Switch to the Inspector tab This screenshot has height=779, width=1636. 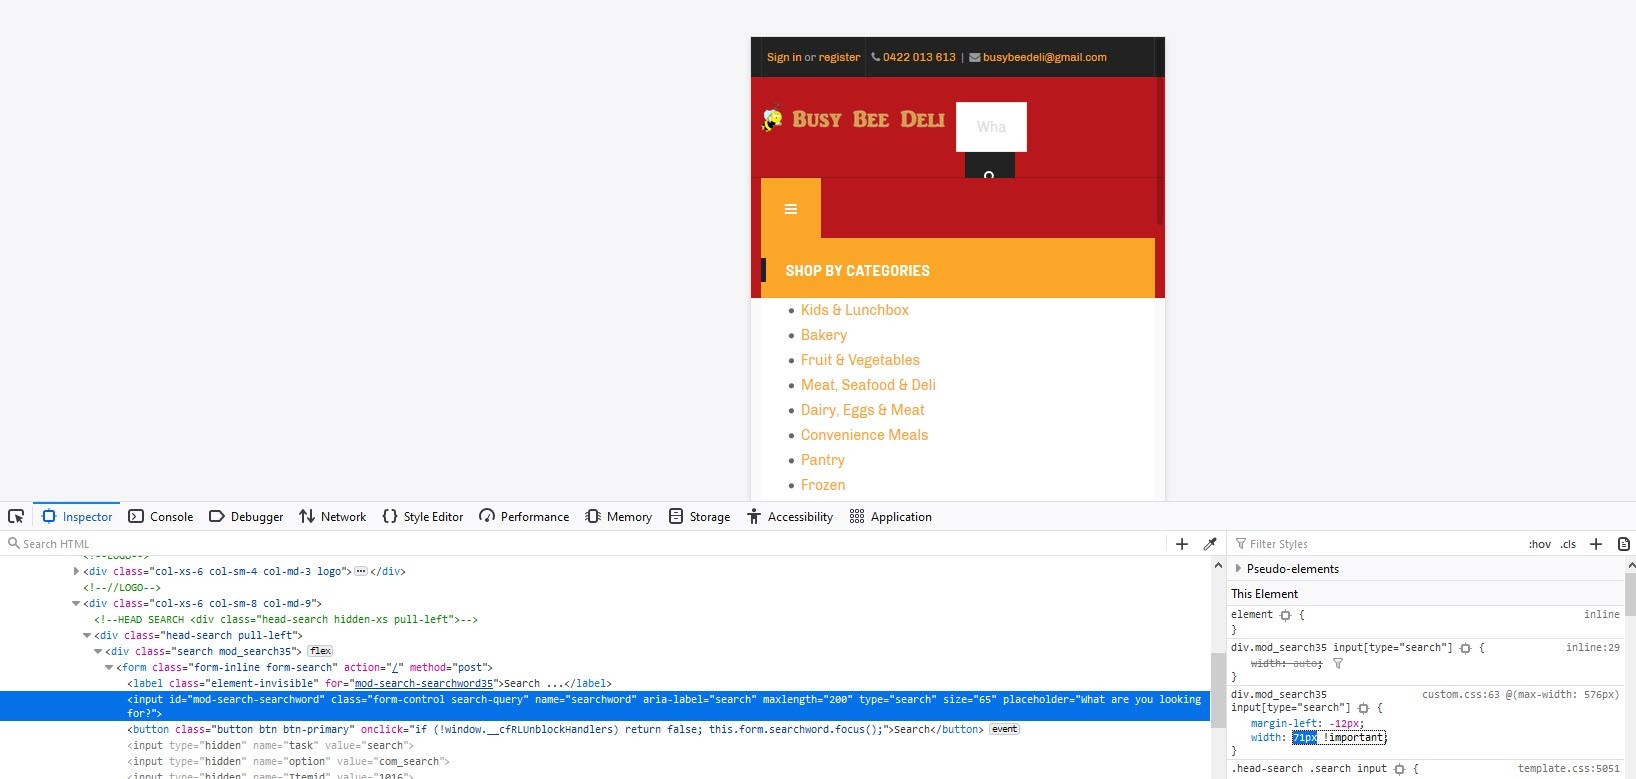click(x=77, y=516)
